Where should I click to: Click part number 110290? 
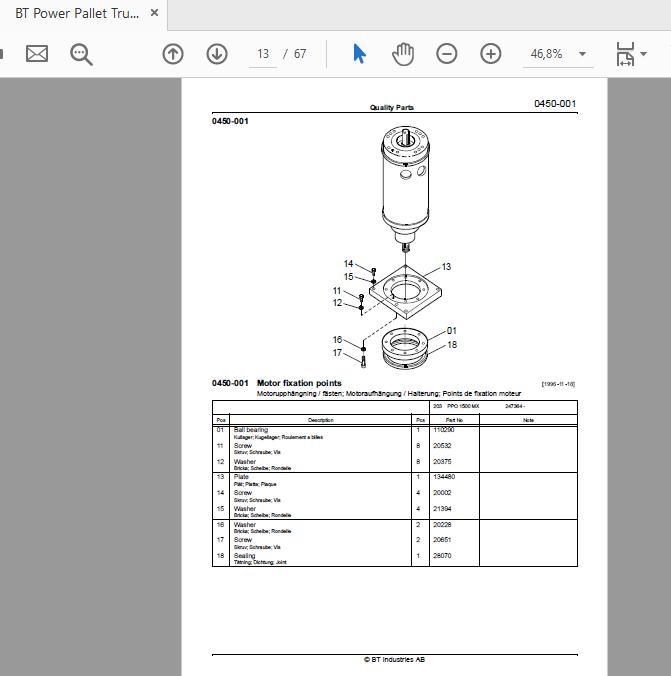tap(443, 430)
